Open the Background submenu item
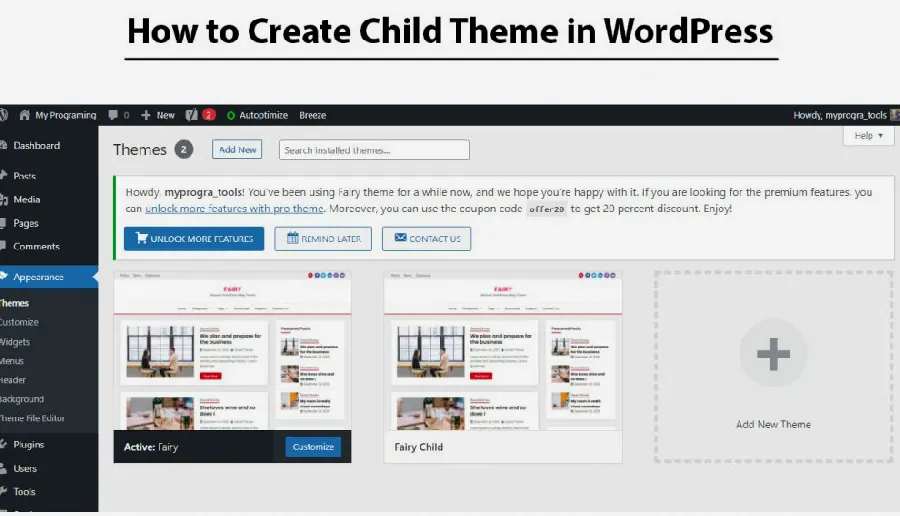900x516 pixels. pyautogui.click(x=22, y=398)
